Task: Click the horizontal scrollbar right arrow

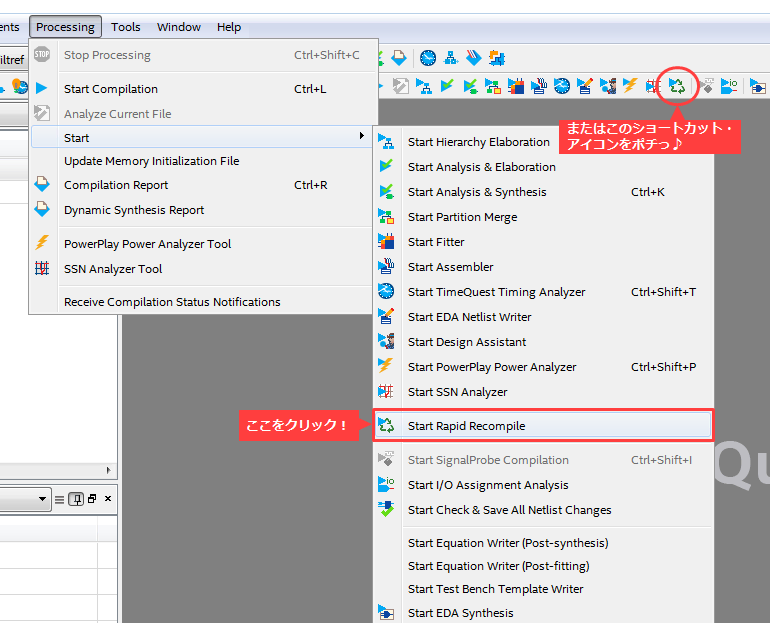Action: click(110, 470)
